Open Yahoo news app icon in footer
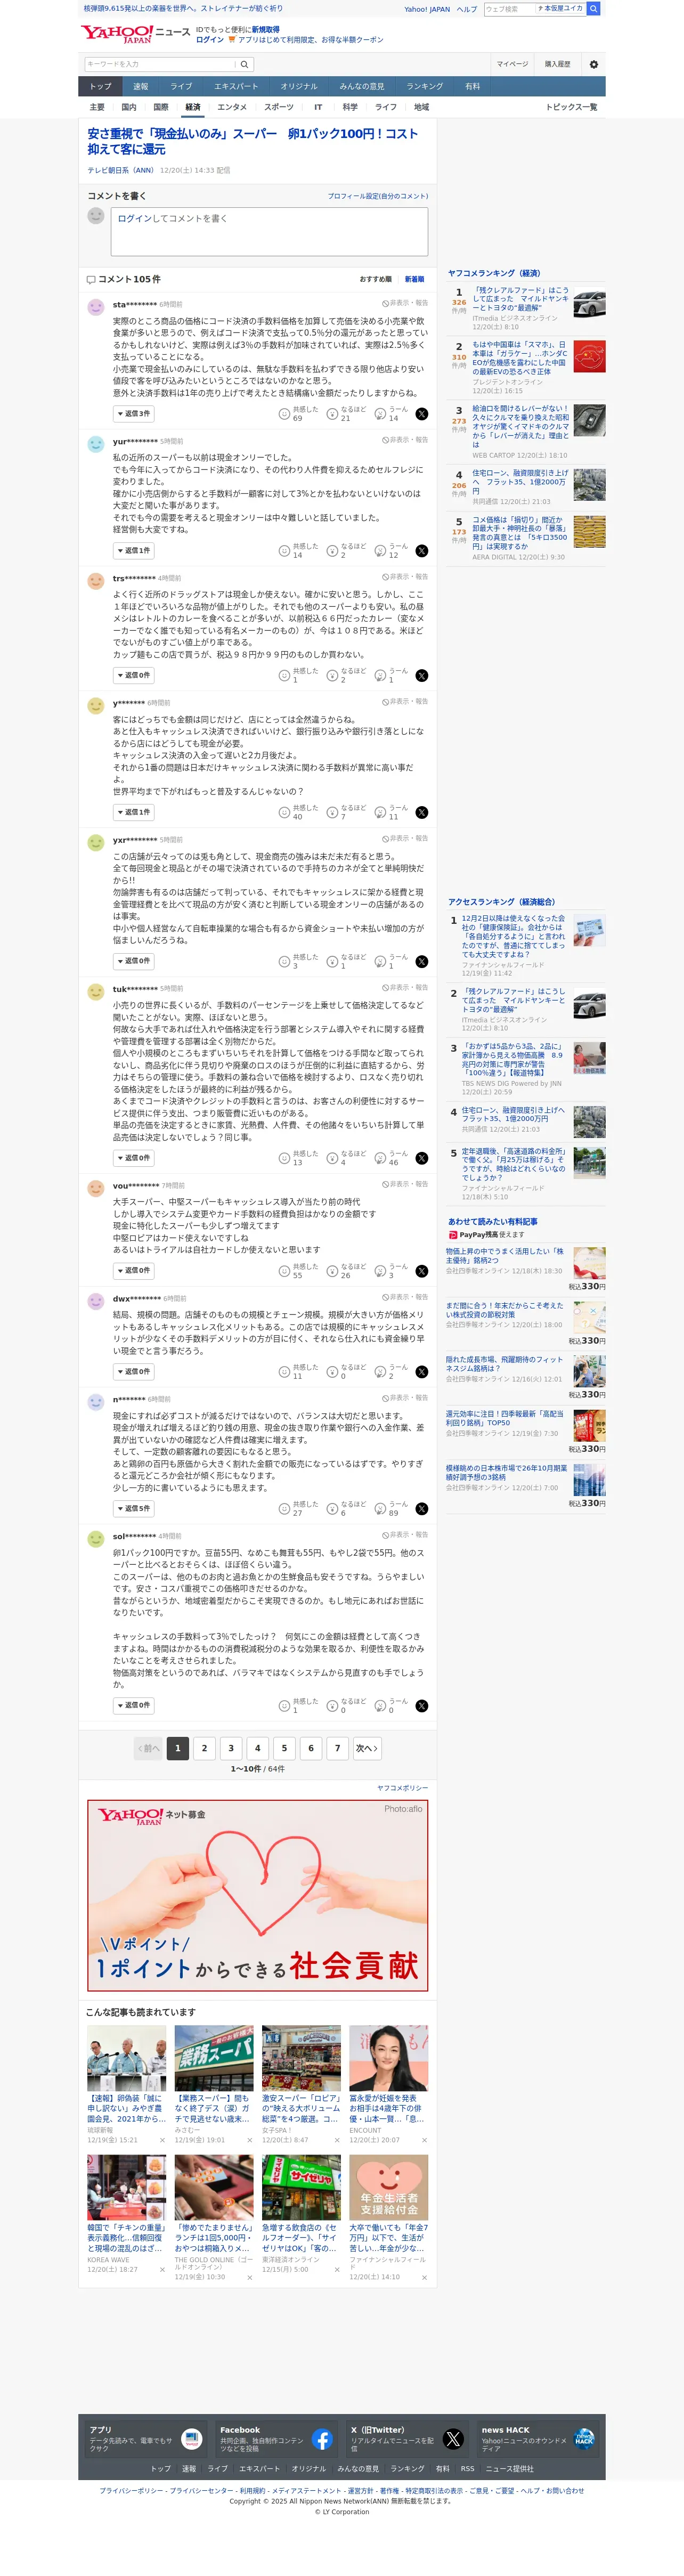Image resolution: width=684 pixels, height=2576 pixels. click(191, 2439)
